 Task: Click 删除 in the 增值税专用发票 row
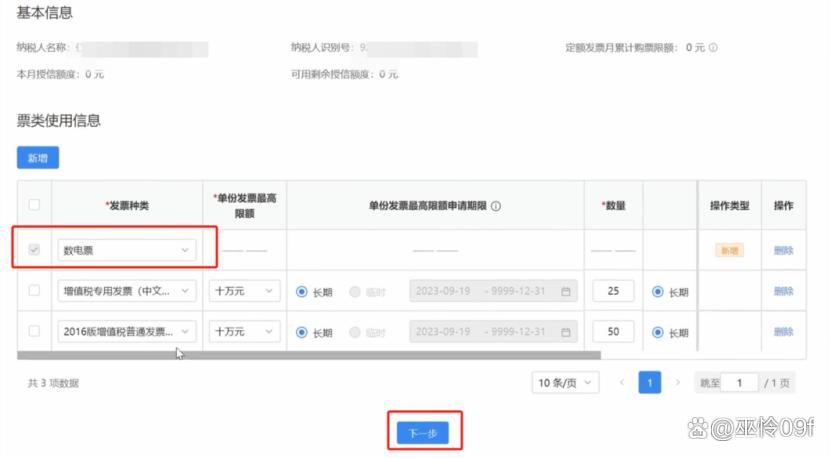(783, 290)
